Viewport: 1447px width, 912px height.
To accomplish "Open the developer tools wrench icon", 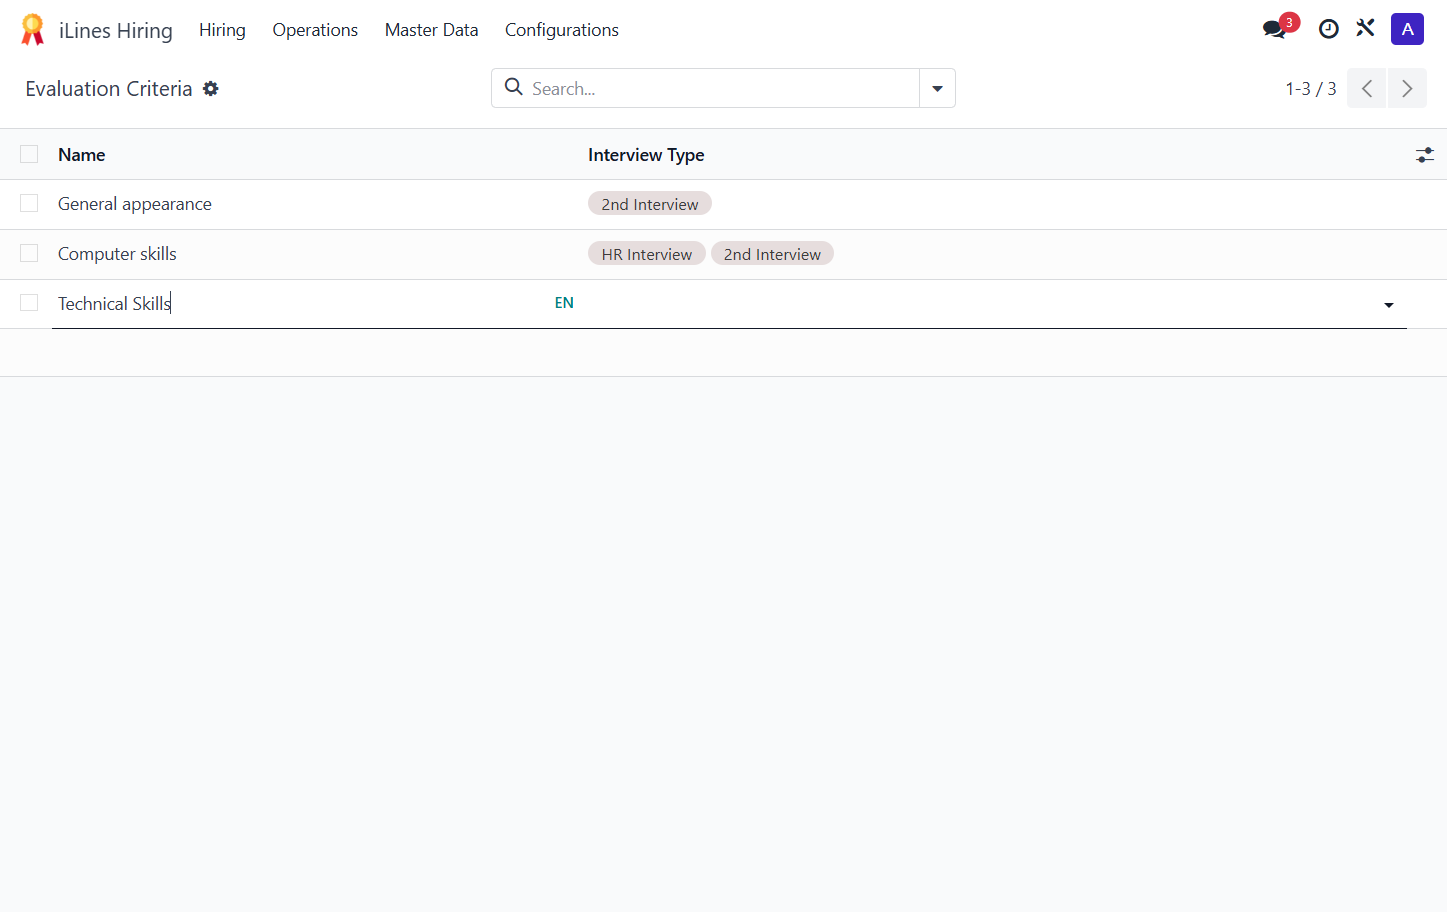I will [1365, 29].
